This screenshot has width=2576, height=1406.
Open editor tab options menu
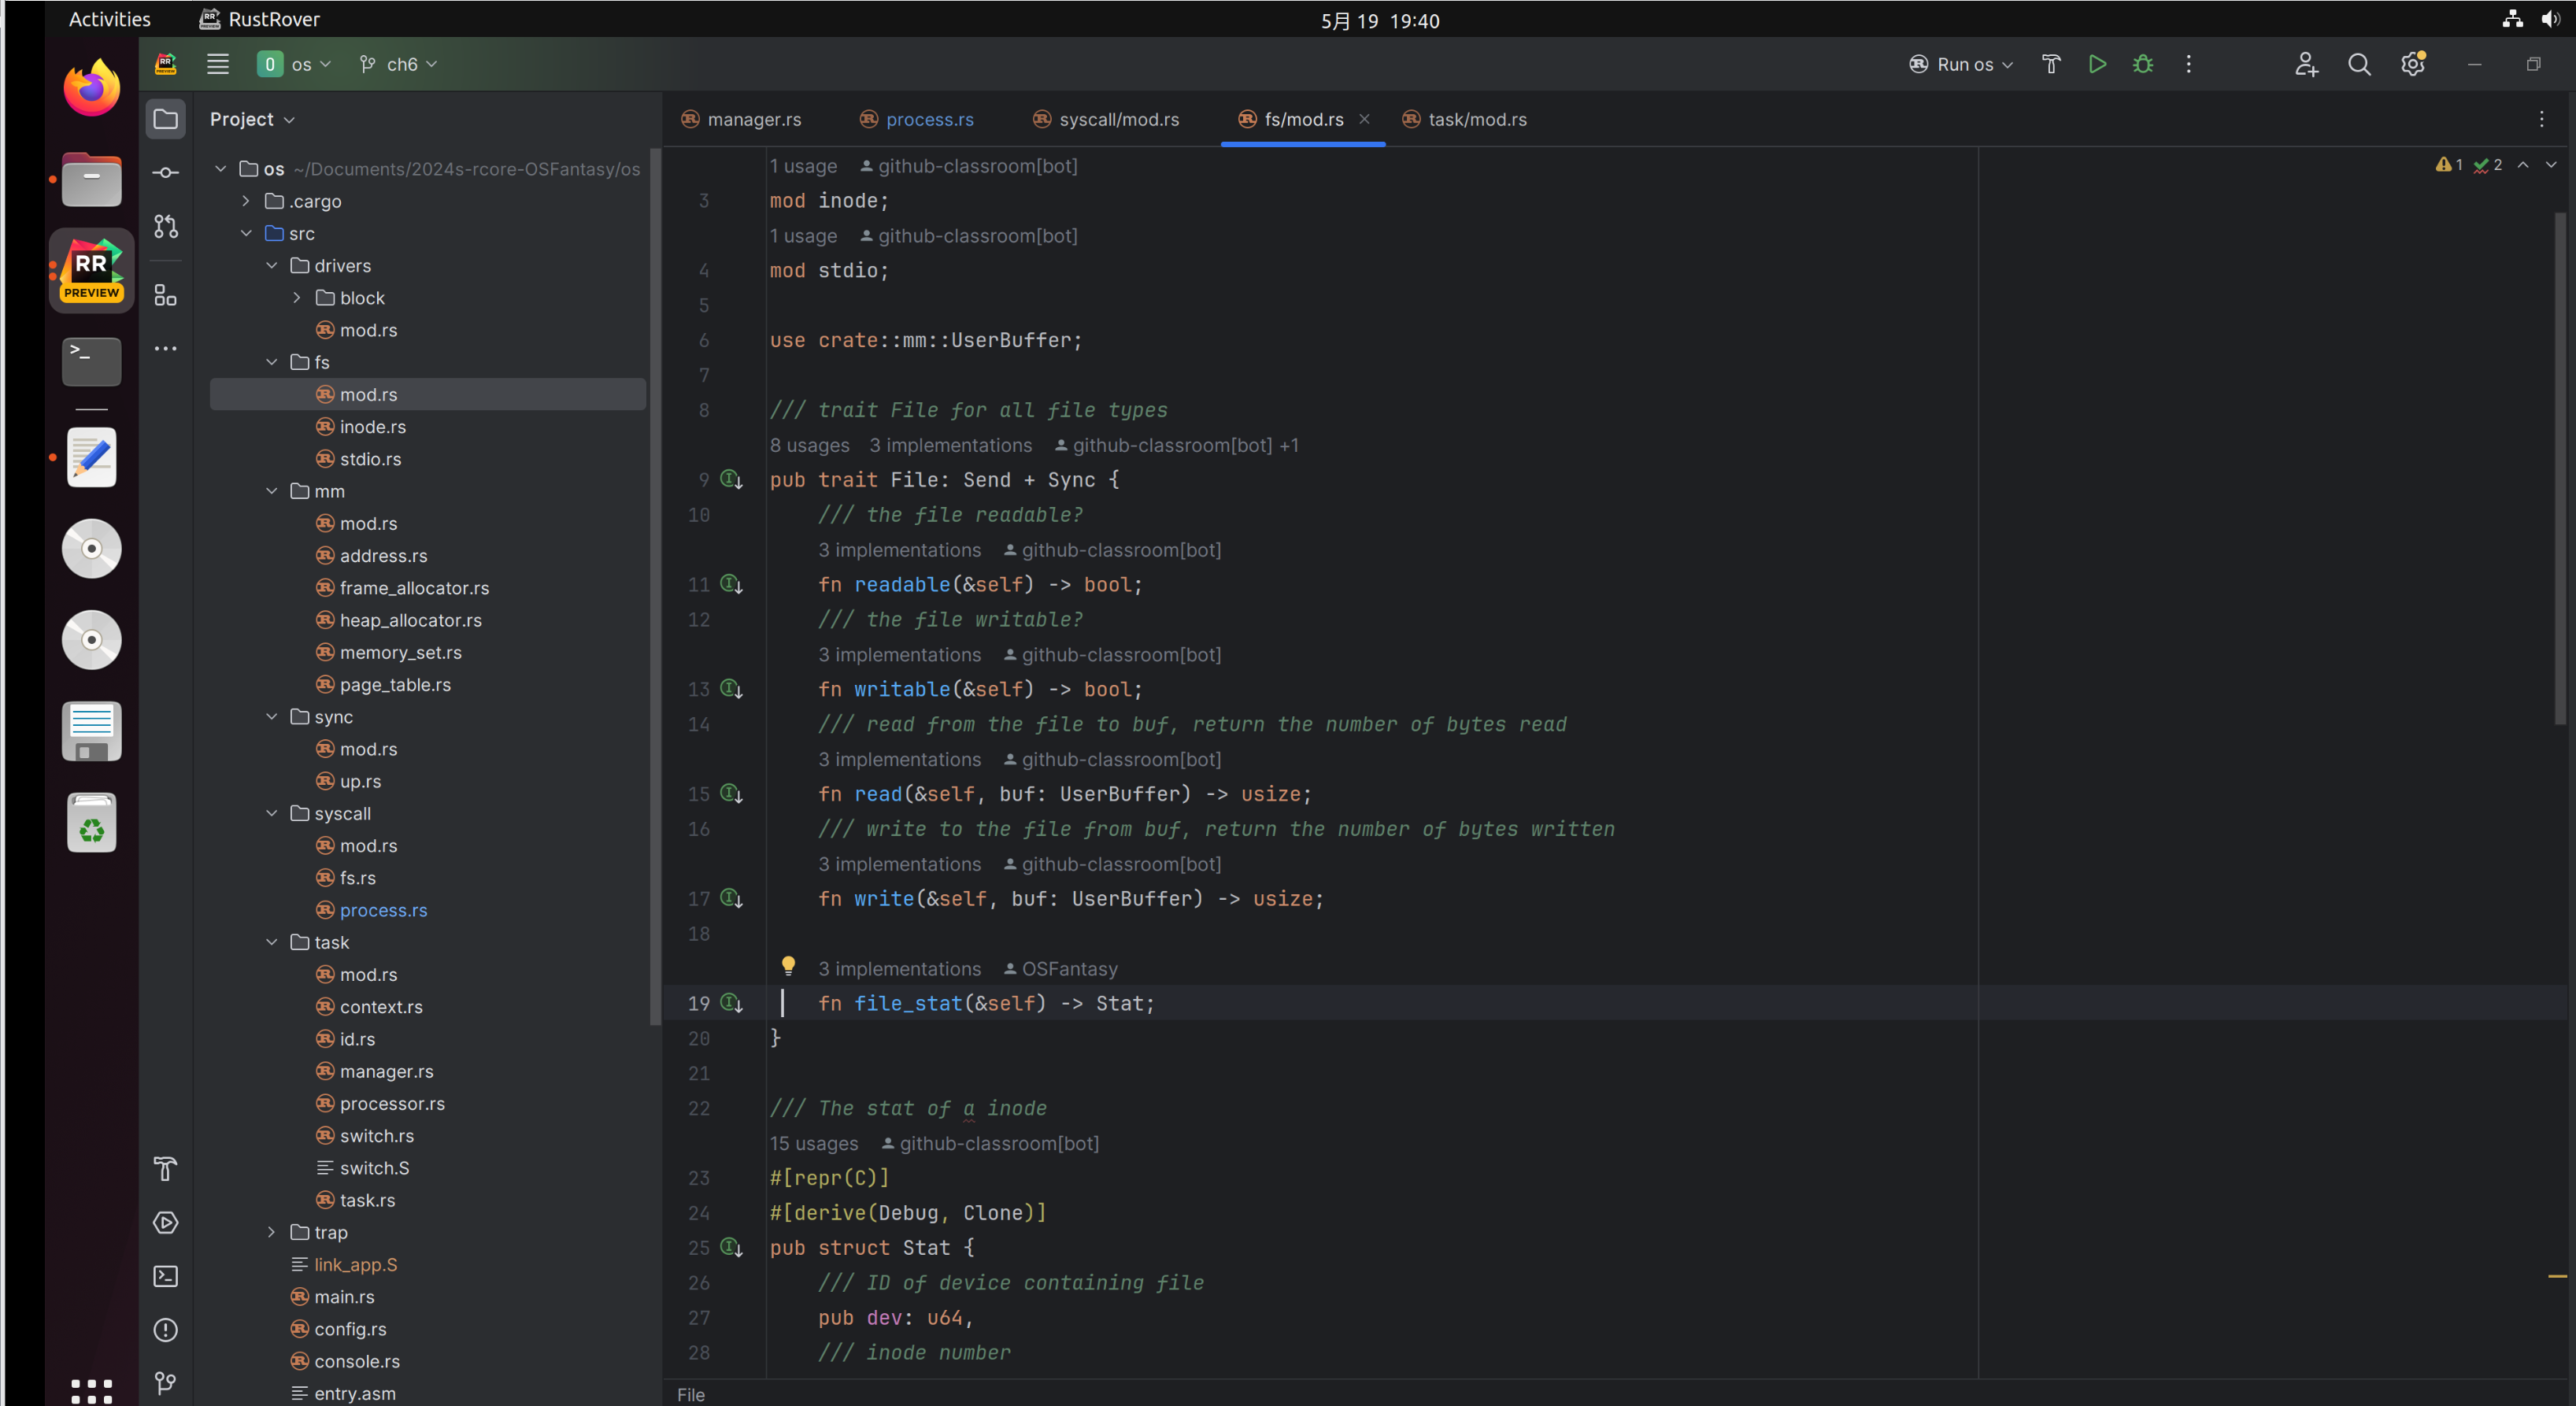coord(2541,119)
